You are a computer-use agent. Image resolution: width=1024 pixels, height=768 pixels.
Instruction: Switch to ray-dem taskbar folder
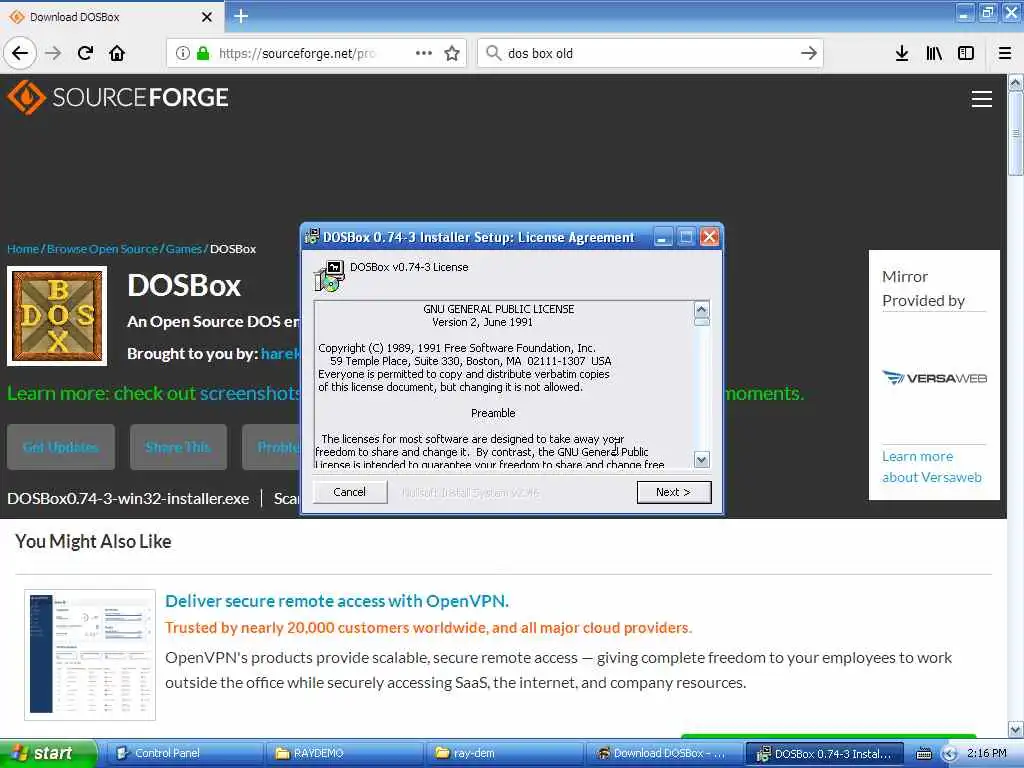504,753
